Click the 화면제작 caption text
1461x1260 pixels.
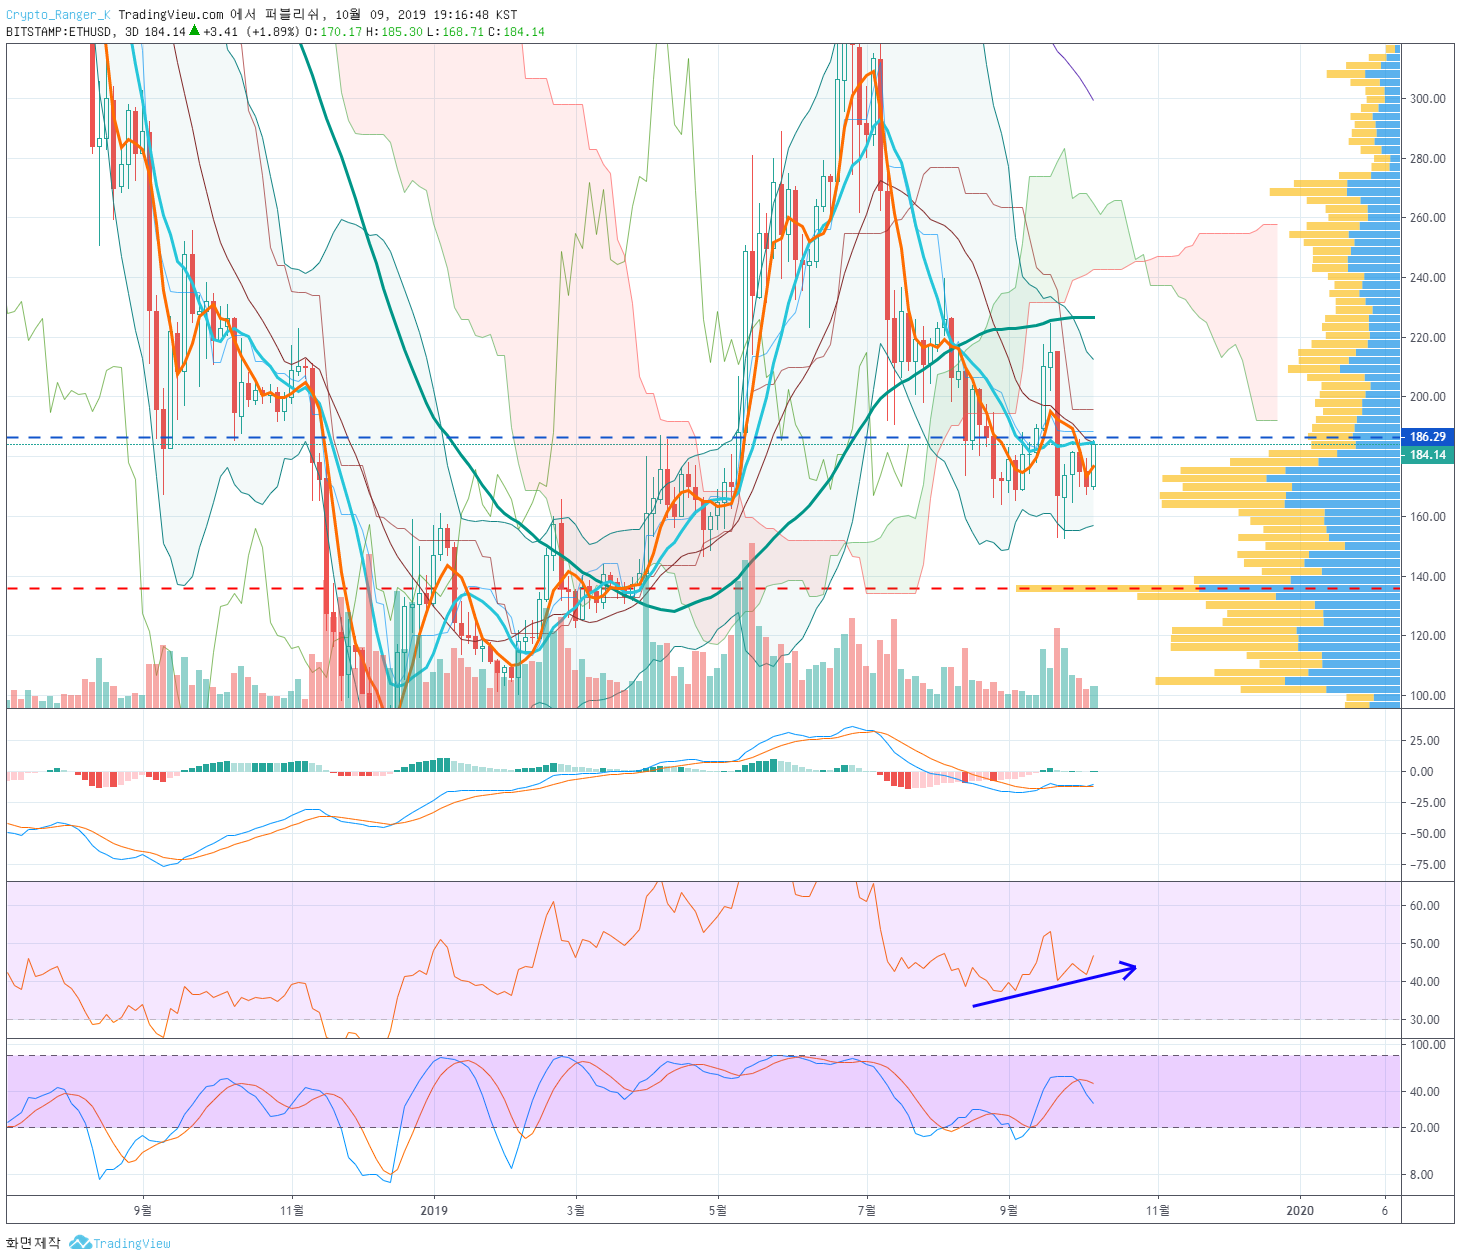pos(33,1243)
